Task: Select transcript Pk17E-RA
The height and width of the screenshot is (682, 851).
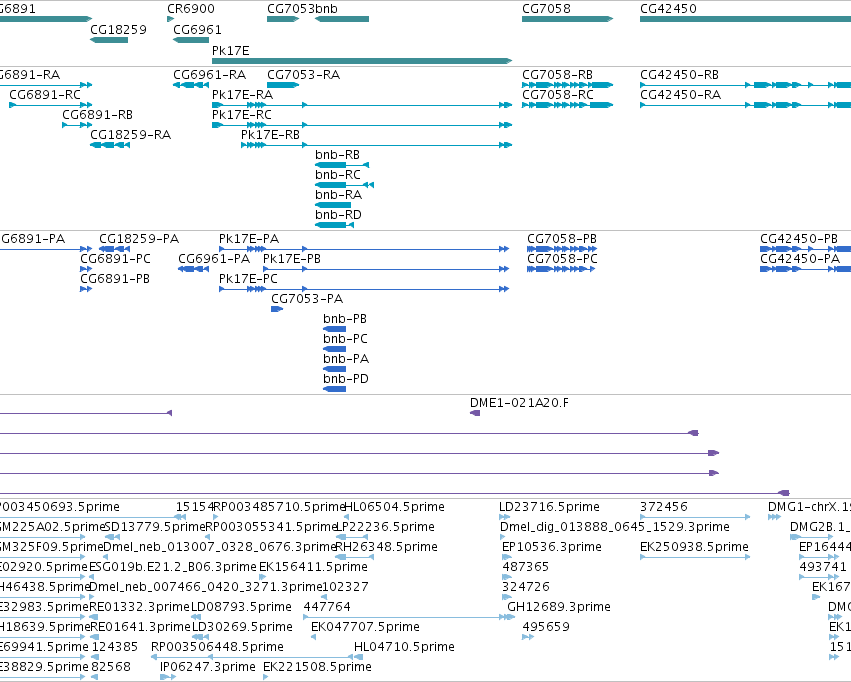Action: click(362, 105)
